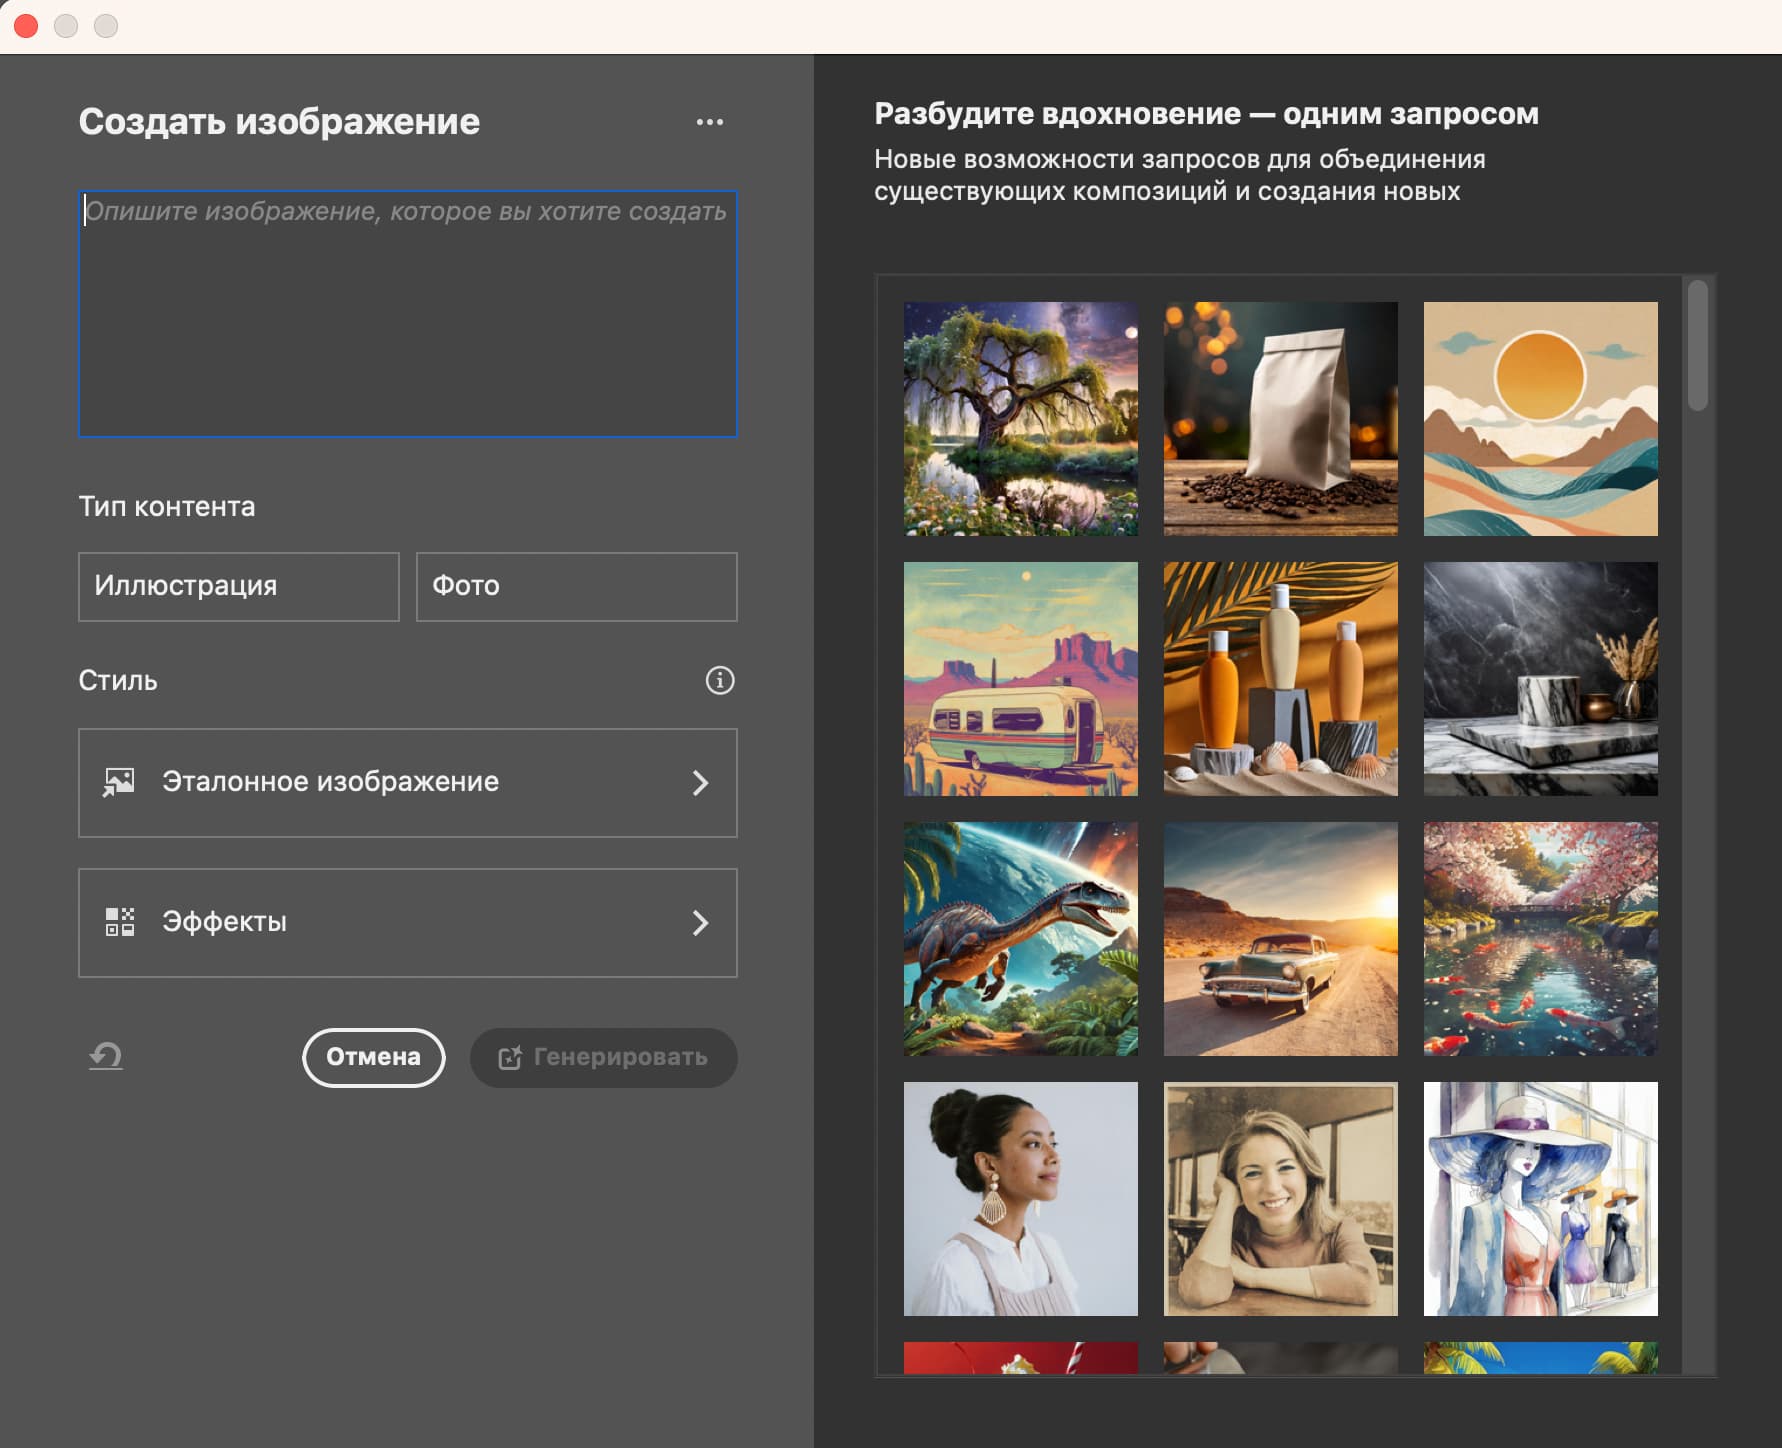Screen dimensions: 1782x1448
Task: Click the reference image icon in Эталонное изображение
Action: click(119, 782)
